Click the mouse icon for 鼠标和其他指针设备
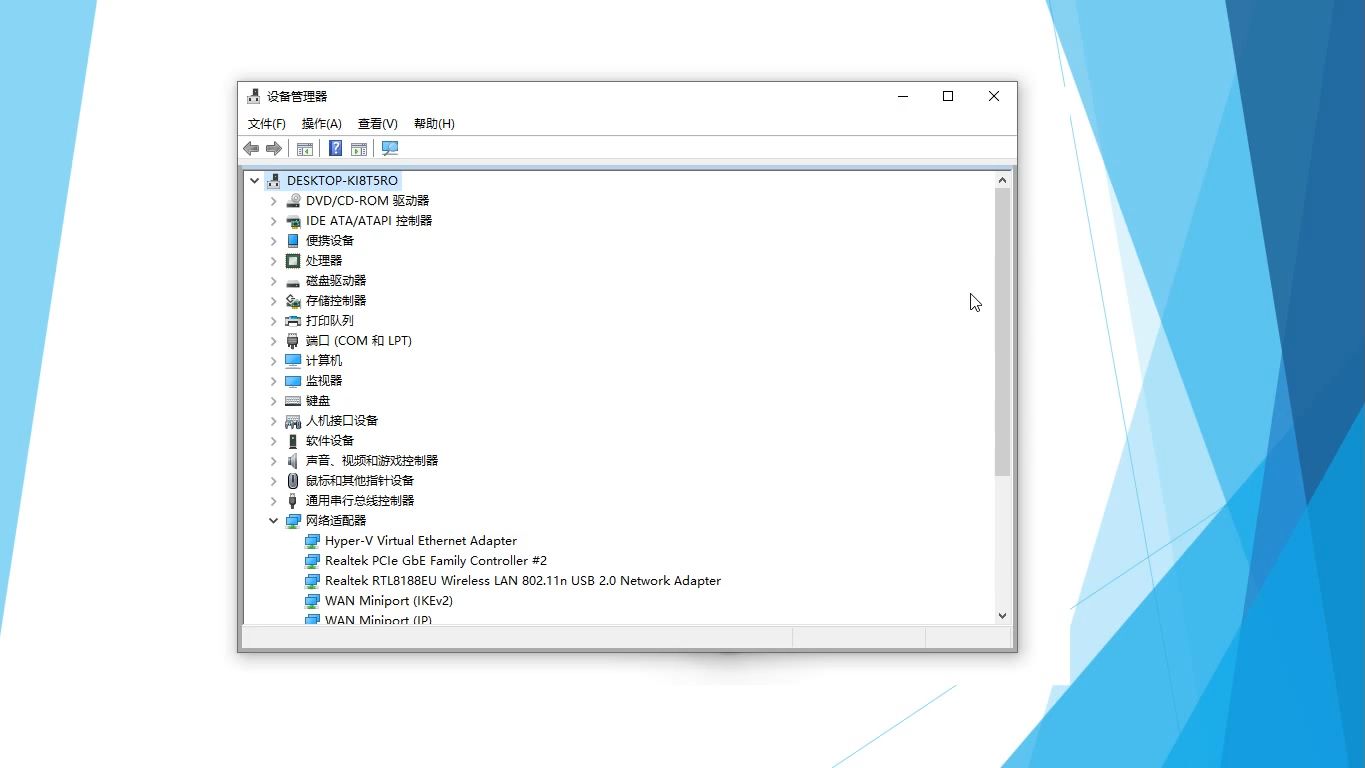 pos(293,481)
